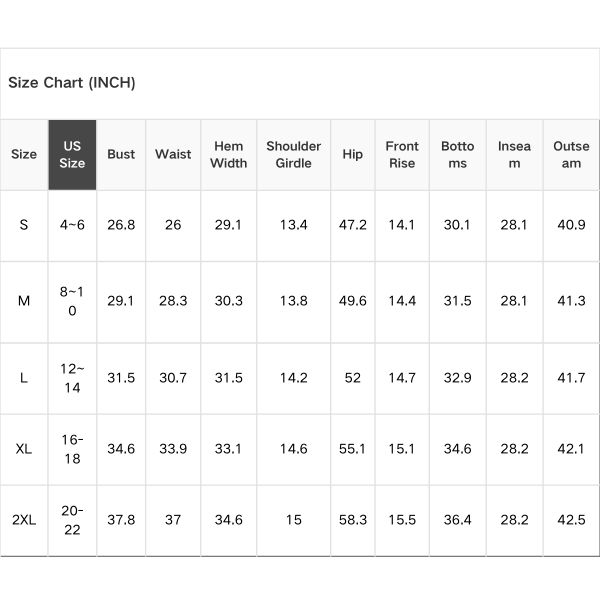Click the highlighted US Size column header

[x=72, y=155]
